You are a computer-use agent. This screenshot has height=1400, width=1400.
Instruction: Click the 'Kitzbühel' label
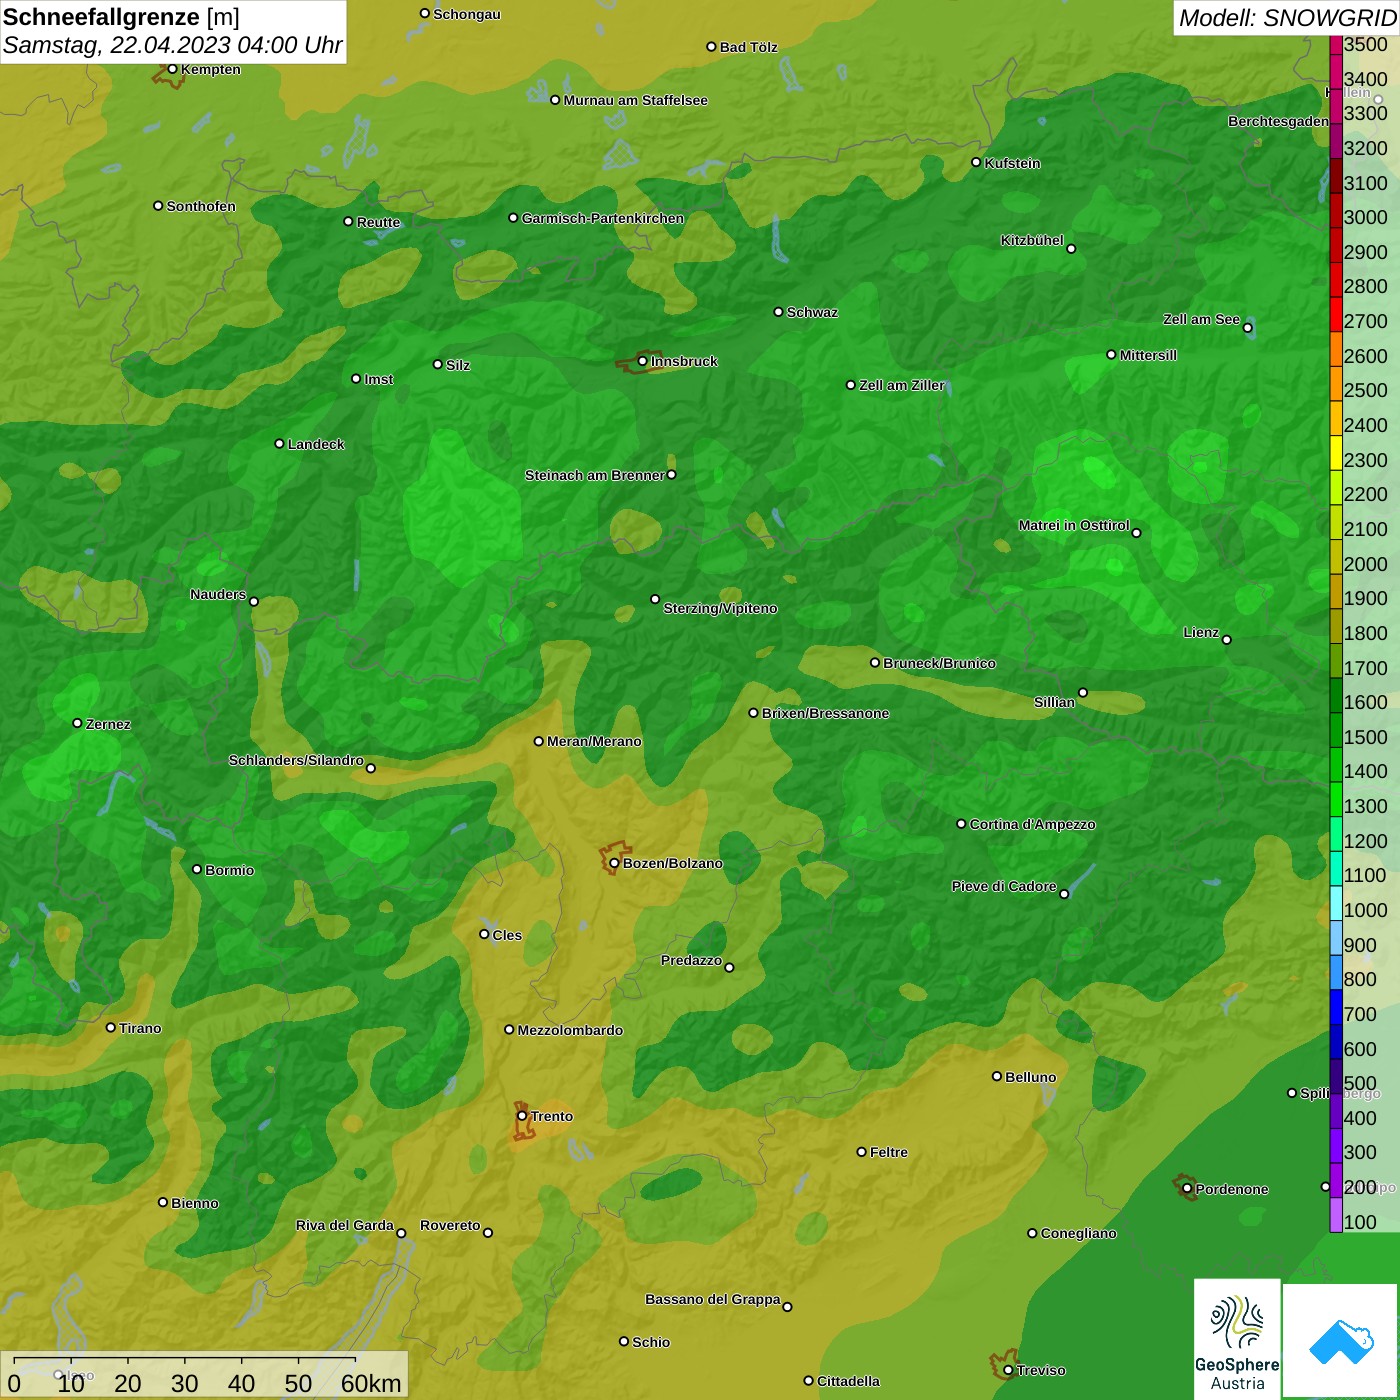pos(1032,240)
